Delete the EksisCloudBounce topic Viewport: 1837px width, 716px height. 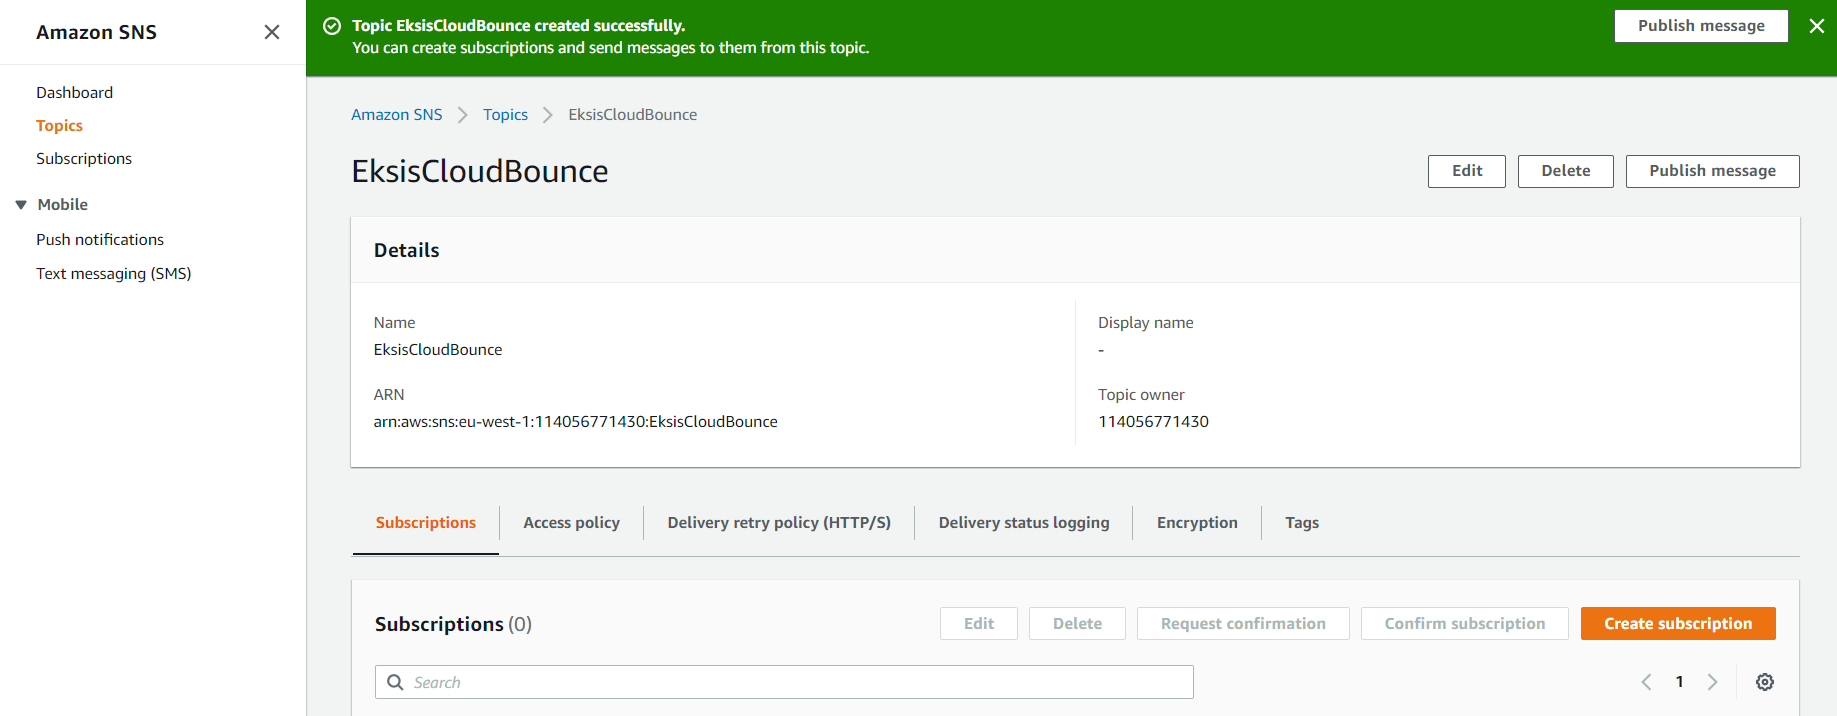point(1565,171)
